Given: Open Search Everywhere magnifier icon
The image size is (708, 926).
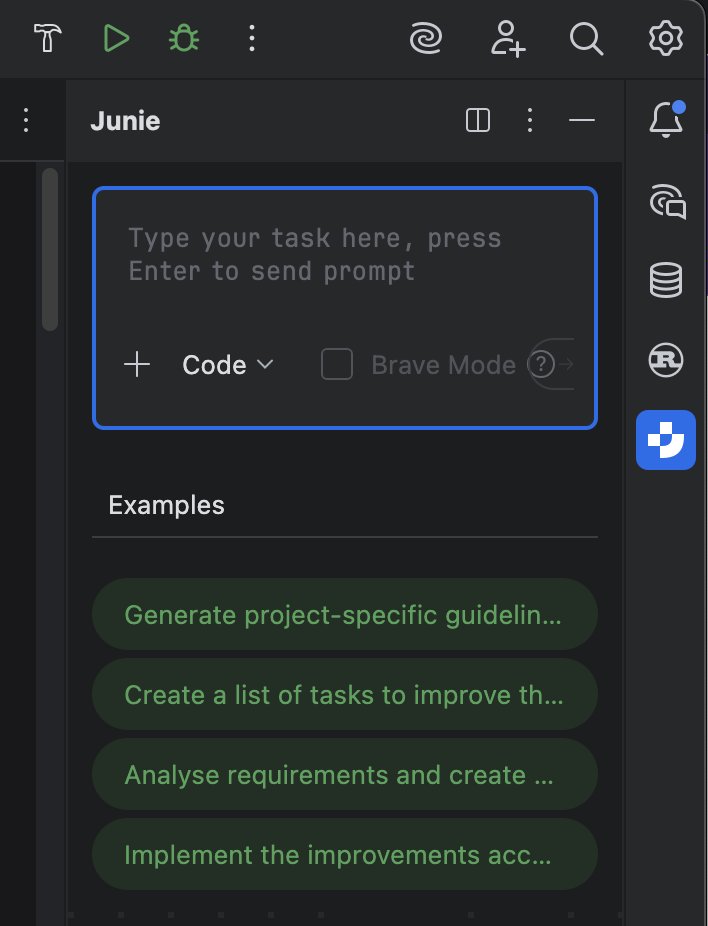Looking at the screenshot, I should 586,38.
